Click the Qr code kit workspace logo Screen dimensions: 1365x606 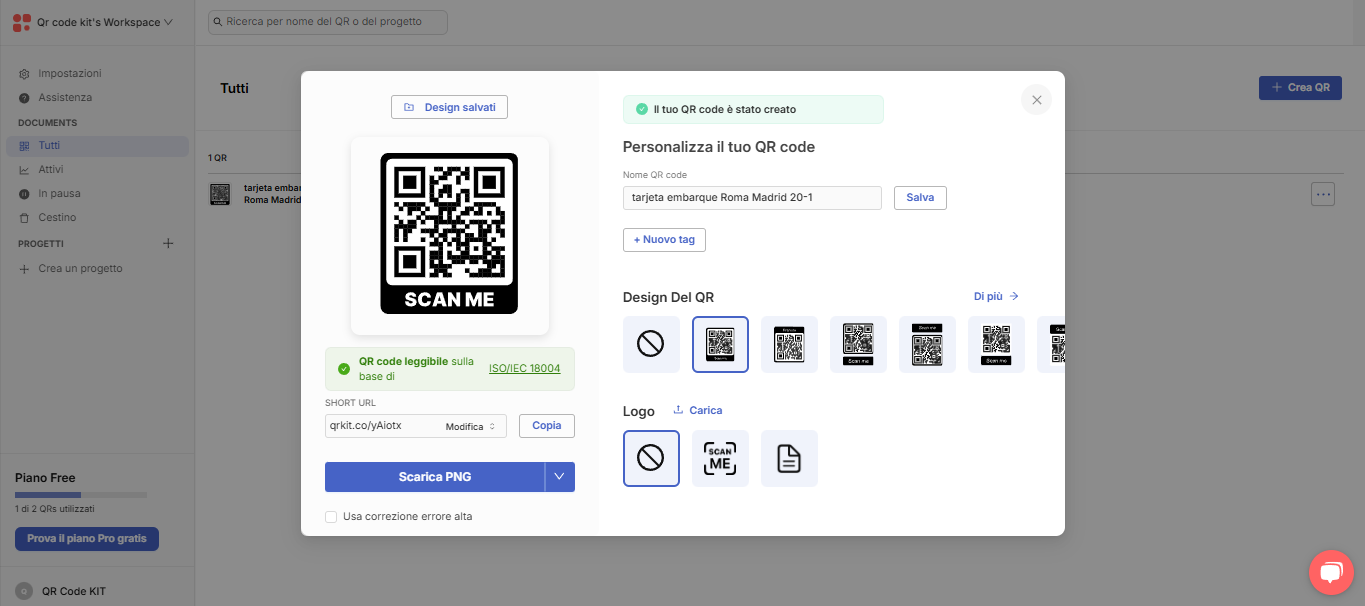coord(22,22)
